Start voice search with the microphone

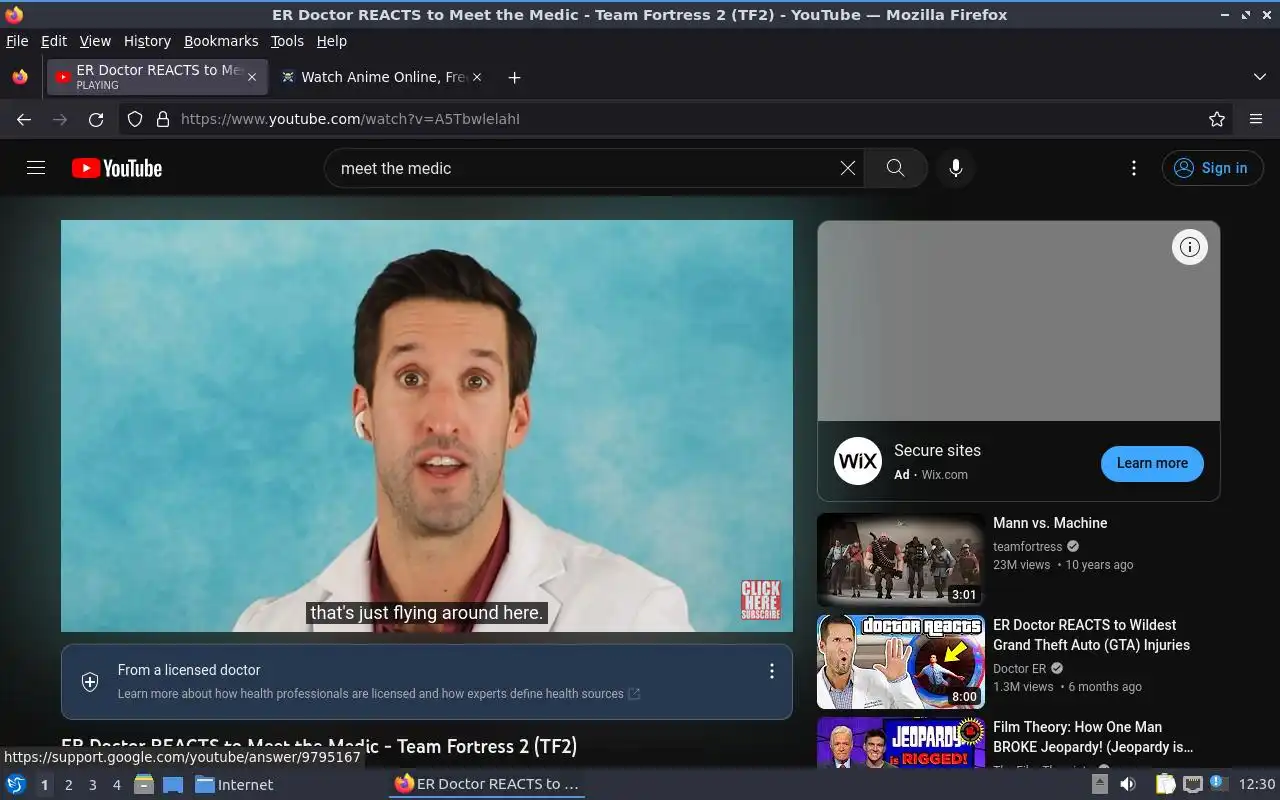[956, 168]
